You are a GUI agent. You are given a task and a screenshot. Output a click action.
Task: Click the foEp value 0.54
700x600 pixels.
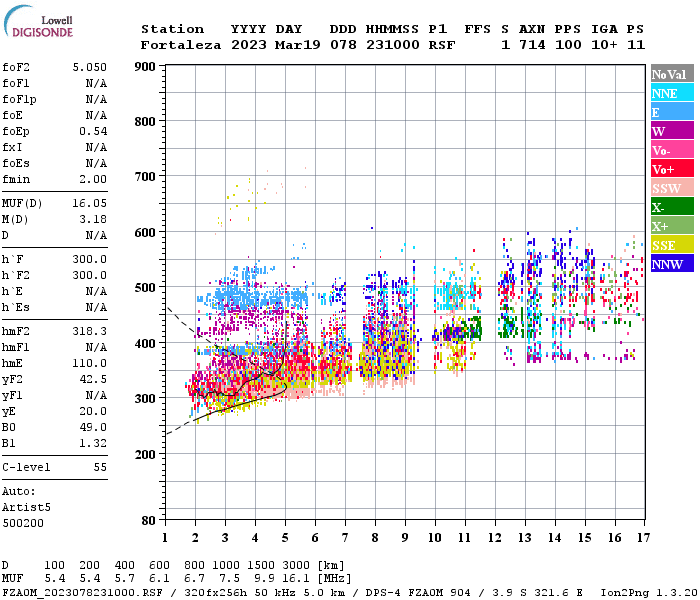pos(93,131)
